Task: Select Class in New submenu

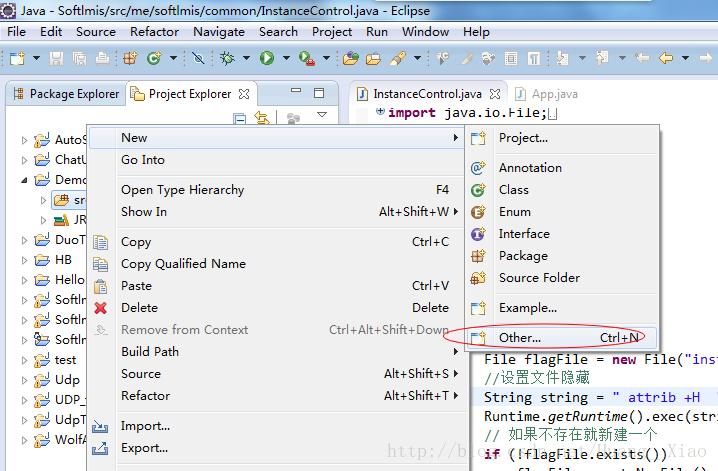Action: (x=562, y=189)
